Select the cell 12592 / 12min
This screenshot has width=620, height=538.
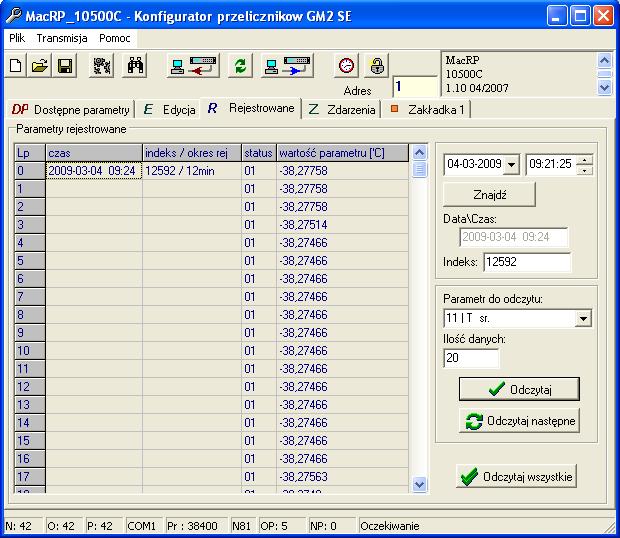pyautogui.click(x=192, y=171)
